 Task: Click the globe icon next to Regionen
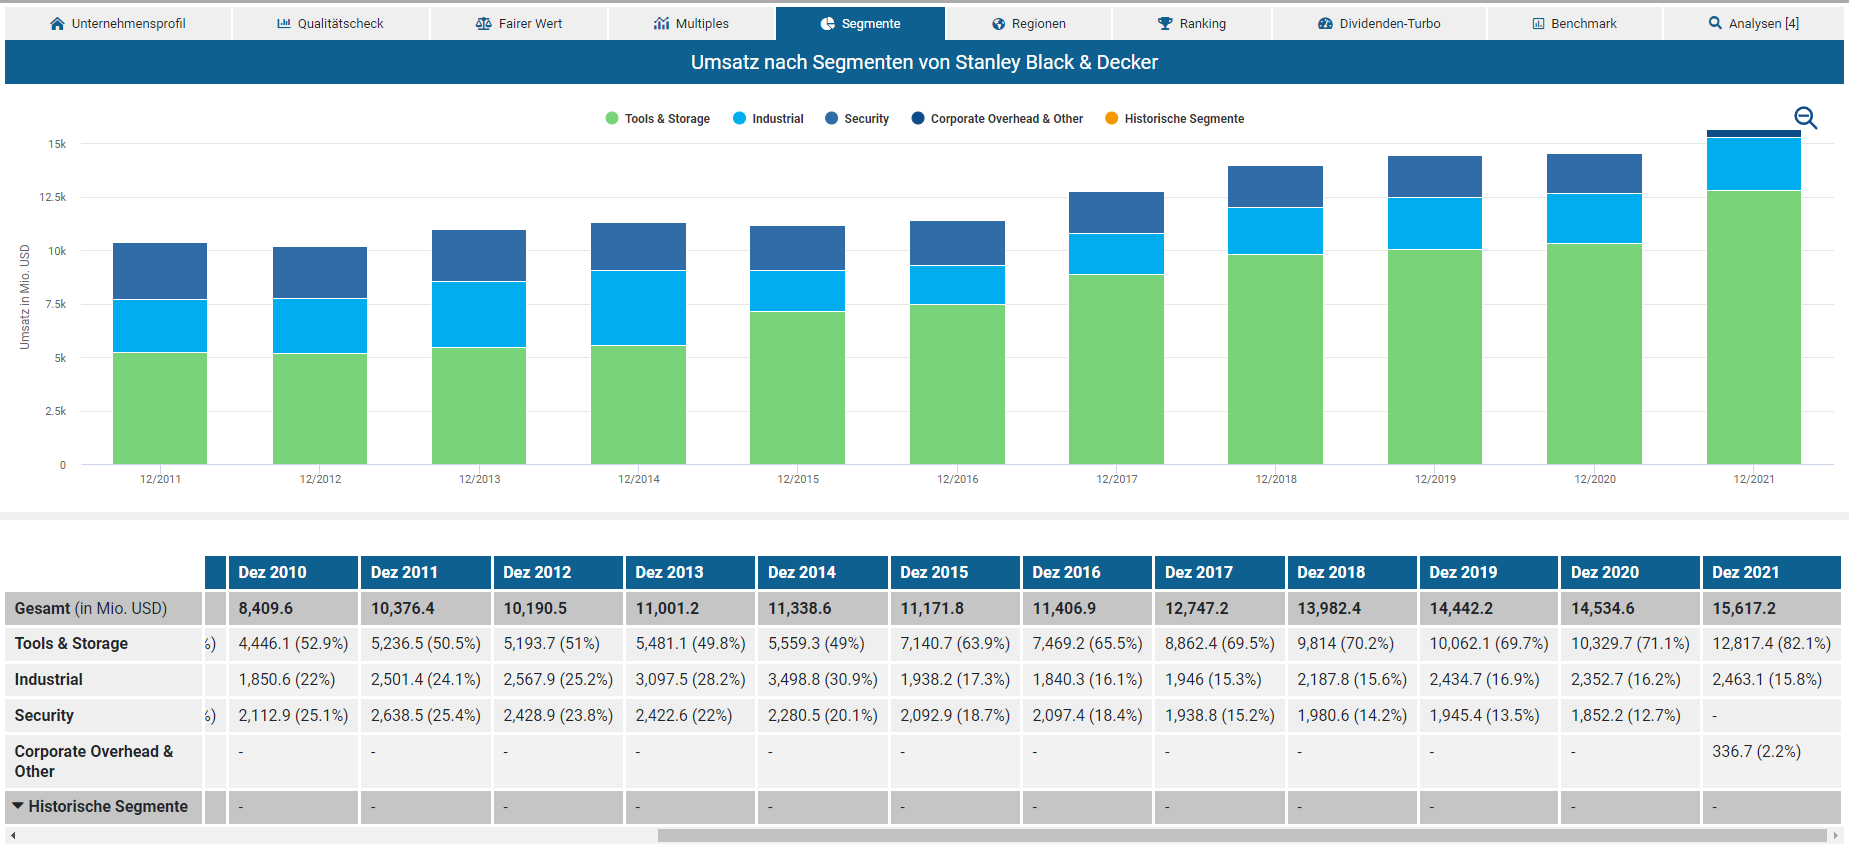pyautogui.click(x=998, y=24)
